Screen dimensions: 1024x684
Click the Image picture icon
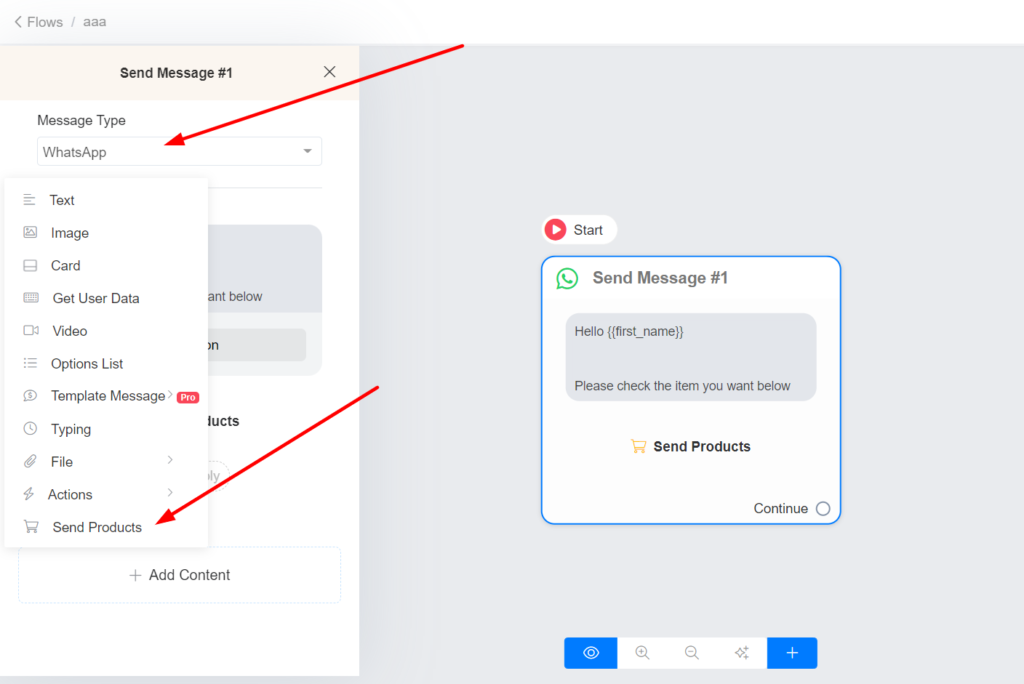[30, 233]
